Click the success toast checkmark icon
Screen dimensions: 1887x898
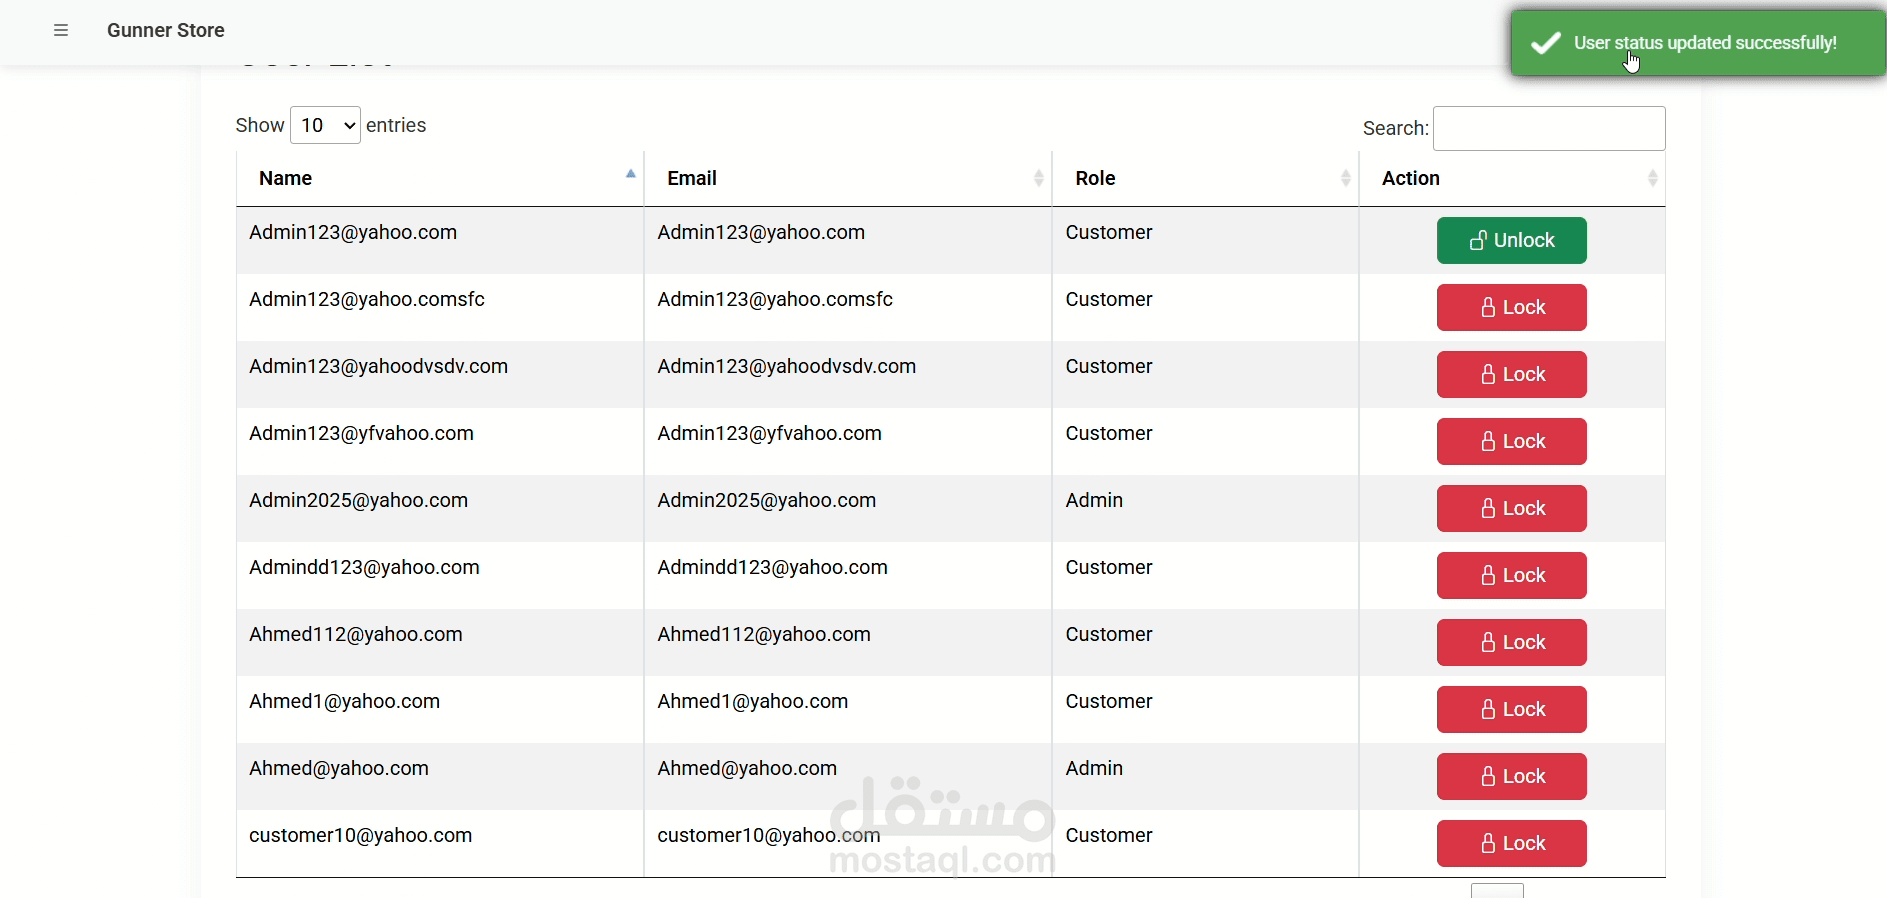pyautogui.click(x=1546, y=43)
